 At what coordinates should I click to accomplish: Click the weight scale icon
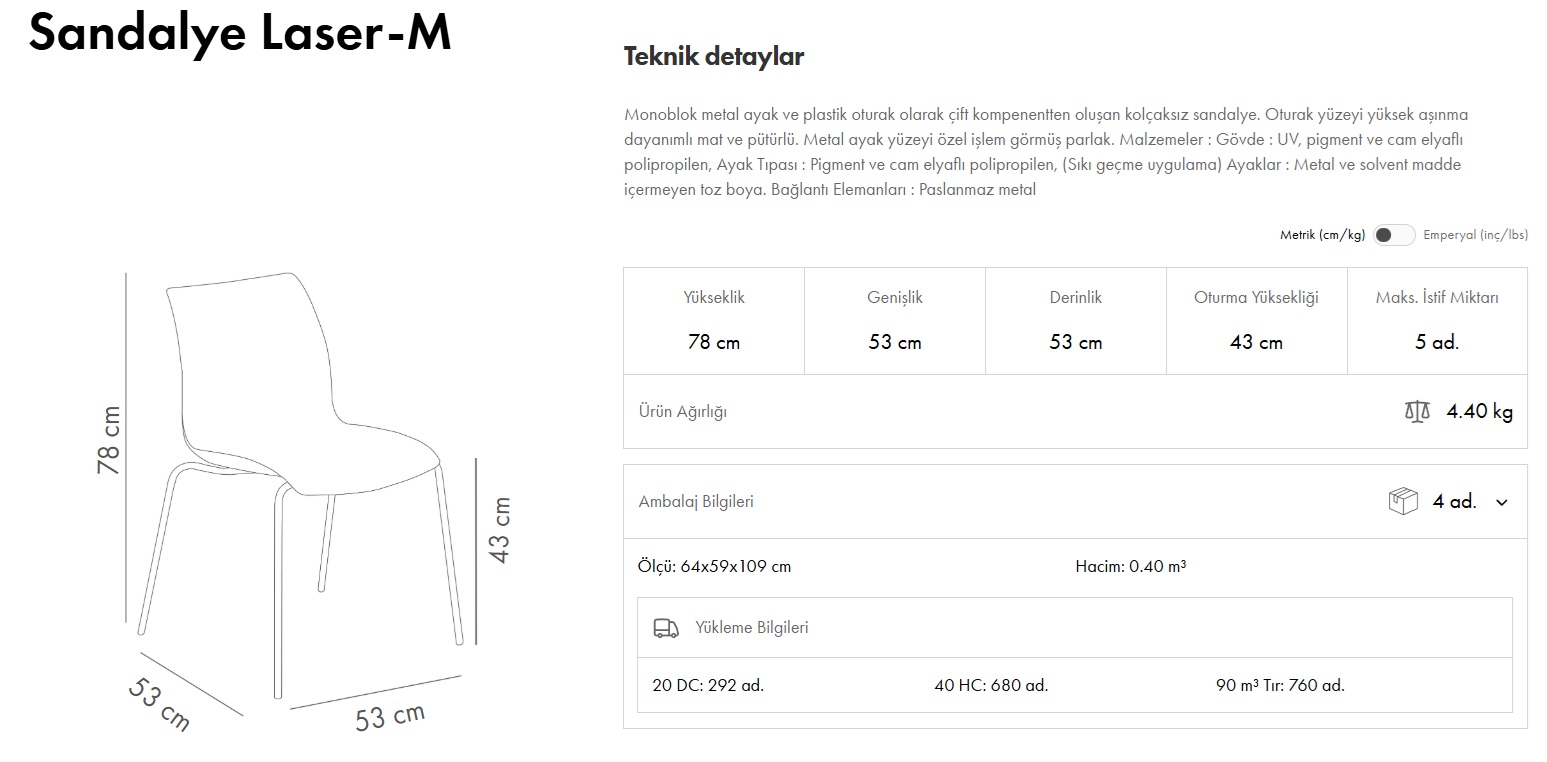coord(1417,412)
